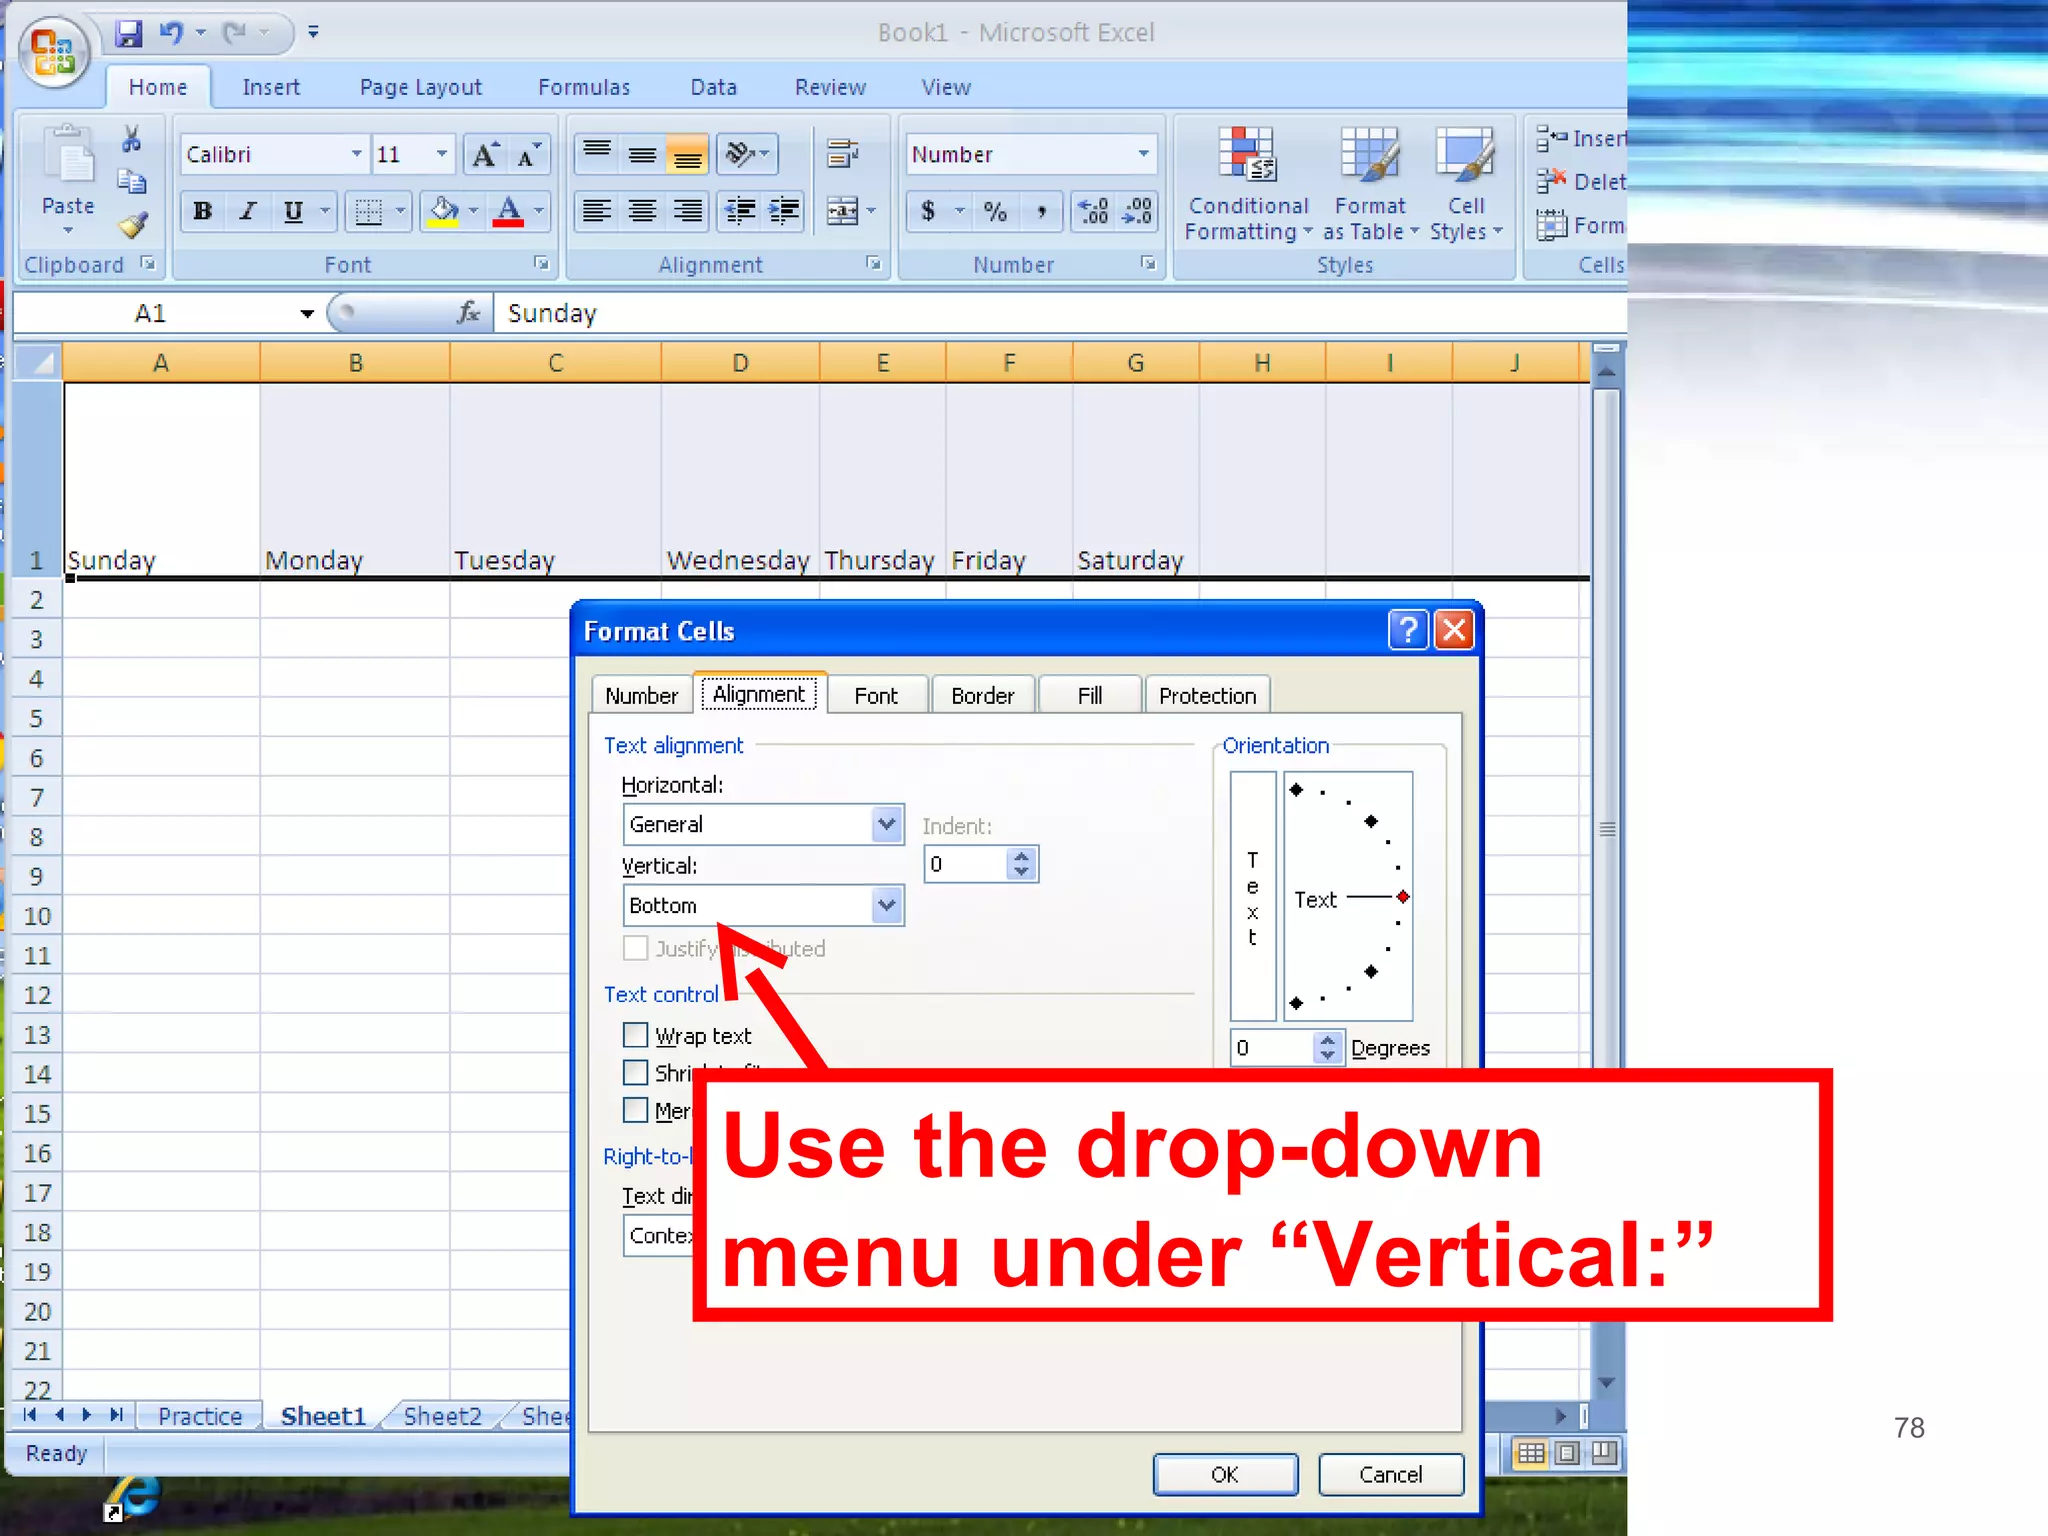Switch to Page Layout ribbon tab
This screenshot has width=2048, height=1536.
420,88
